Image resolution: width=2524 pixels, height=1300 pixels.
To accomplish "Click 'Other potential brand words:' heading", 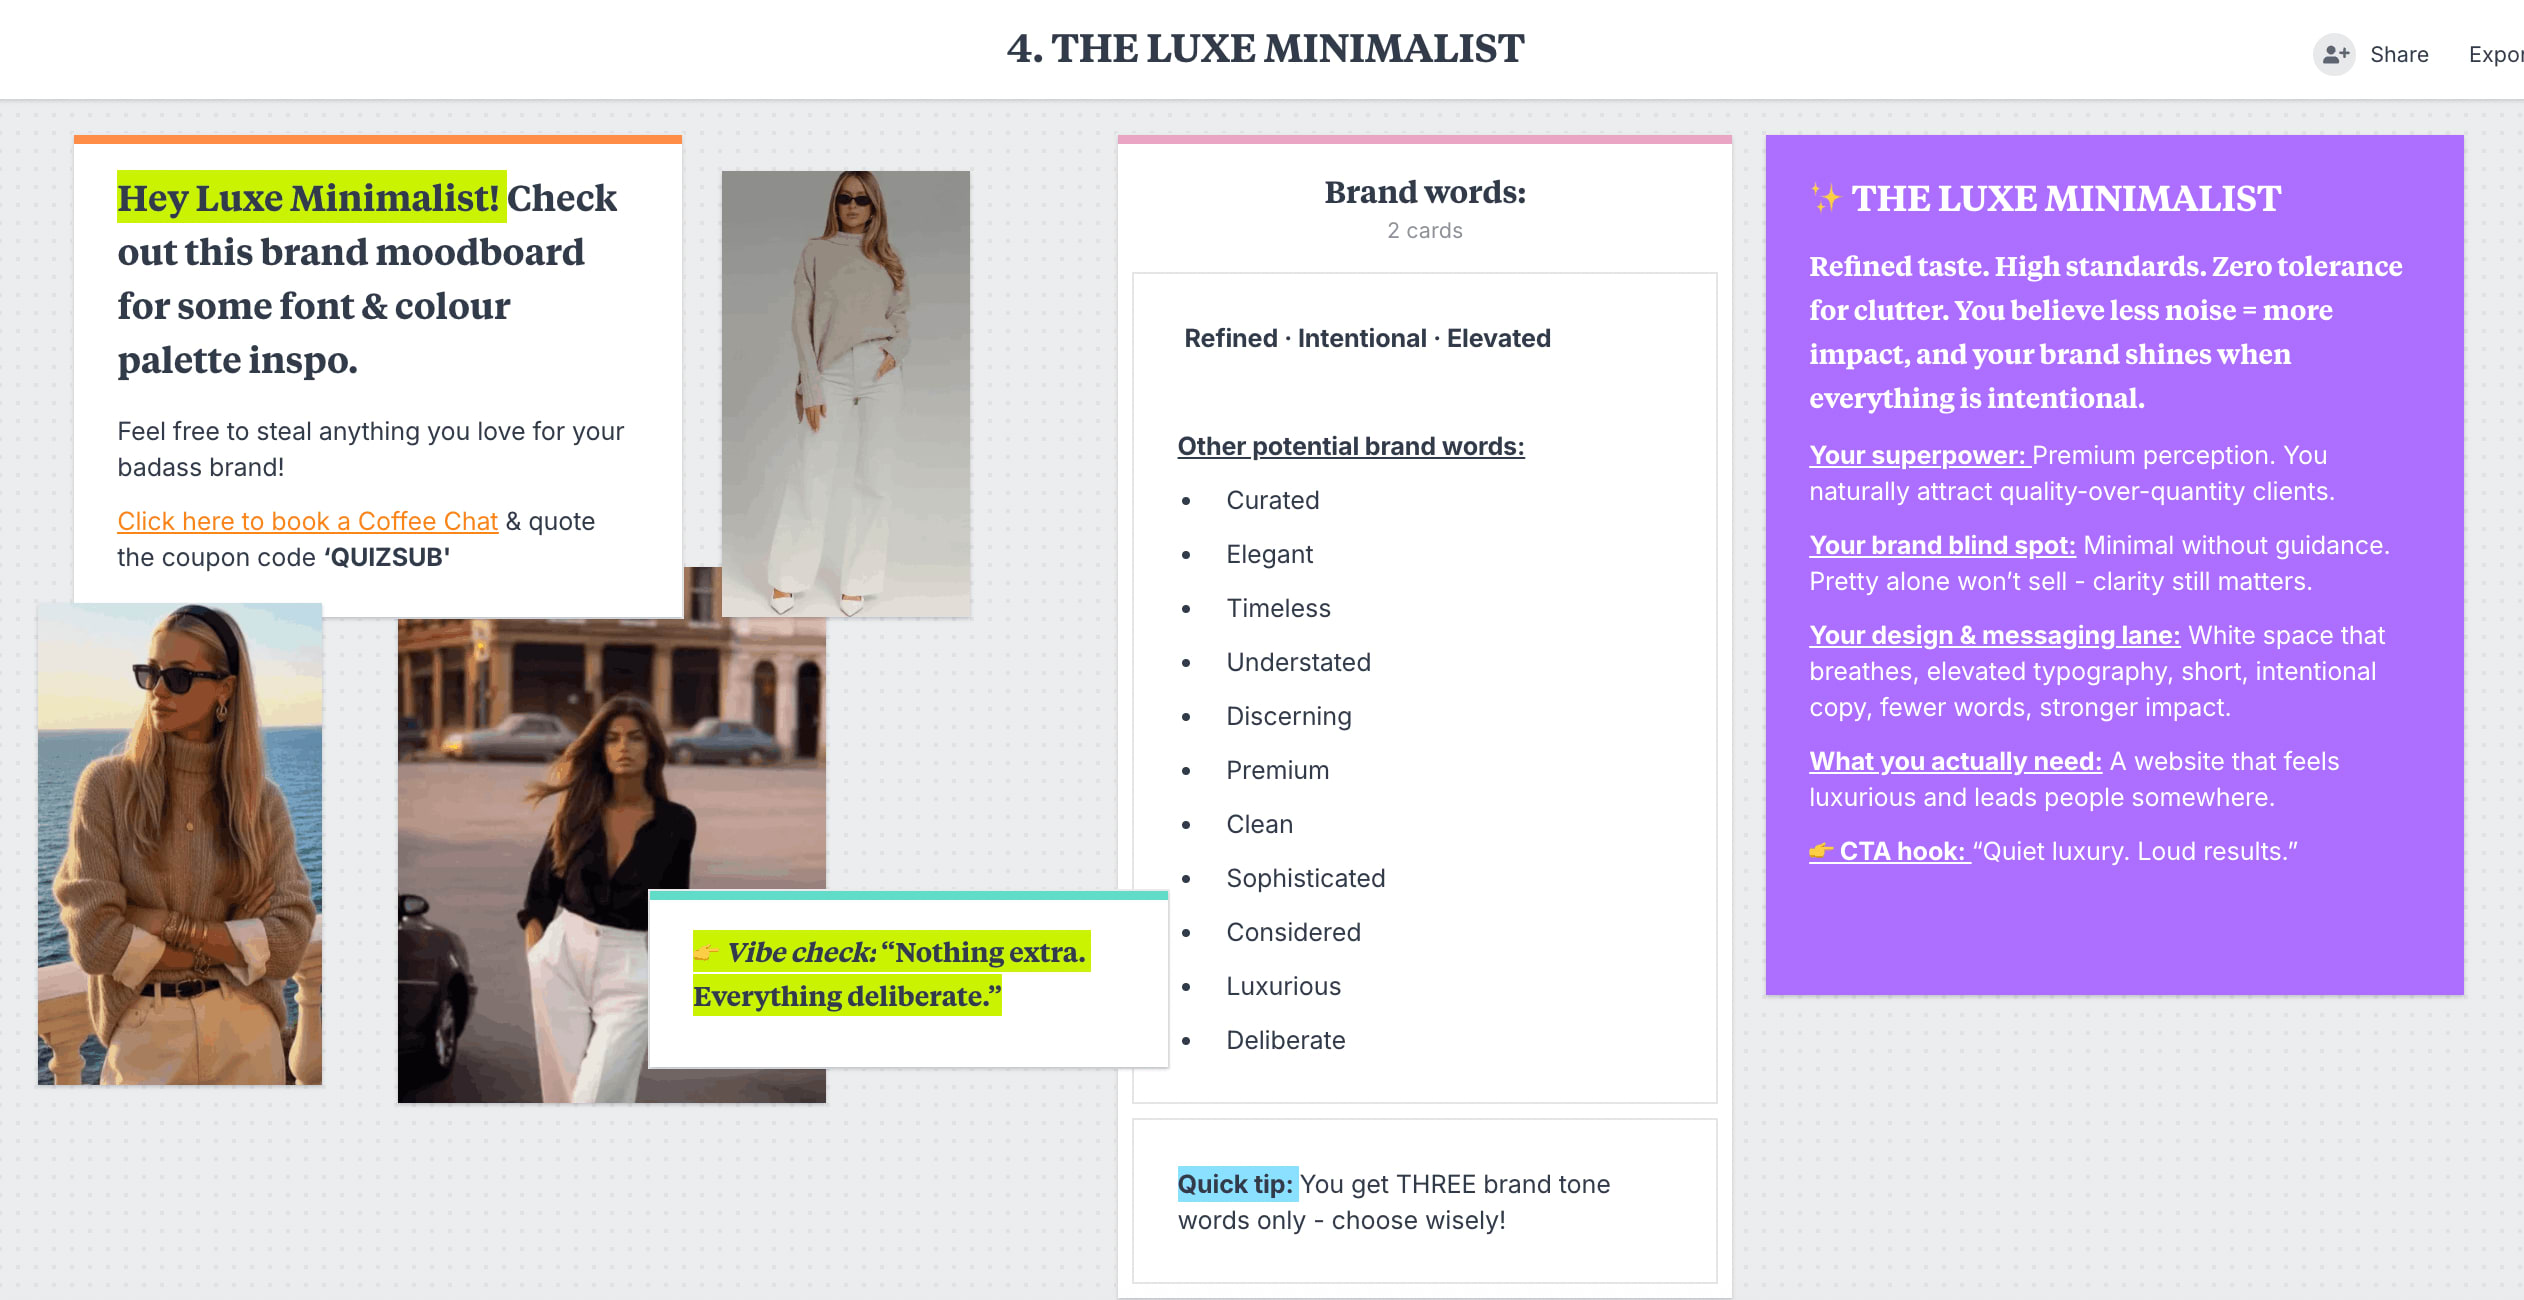I will point(1350,446).
